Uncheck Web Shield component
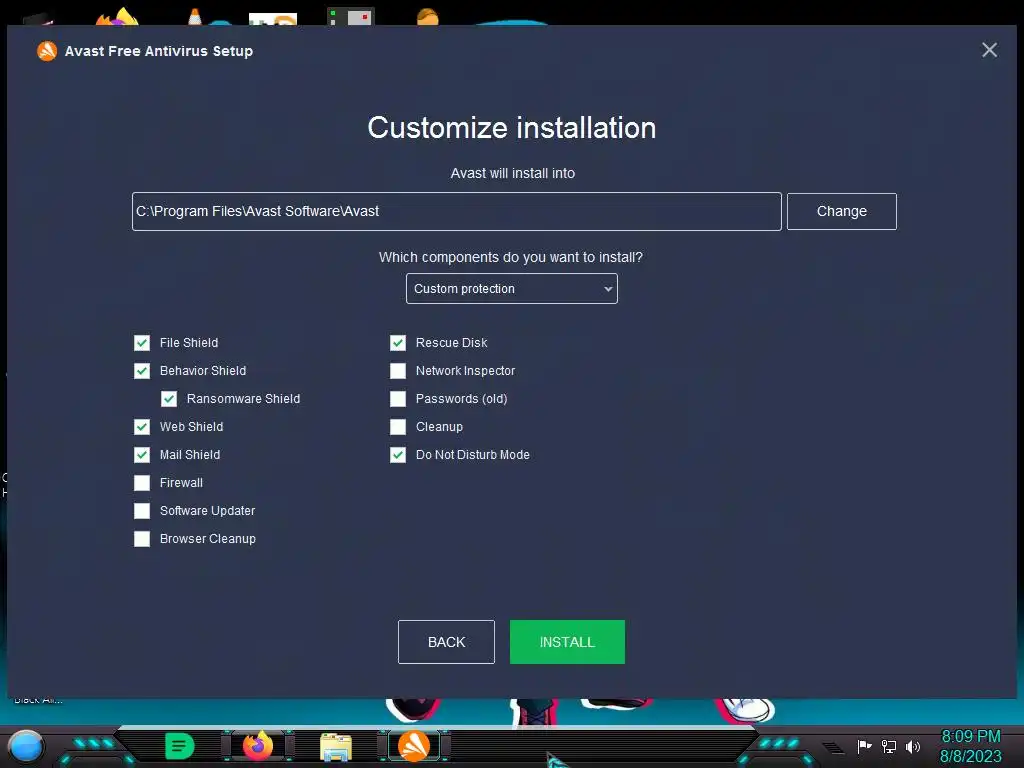Viewport: 1024px width, 768px height. [x=142, y=427]
